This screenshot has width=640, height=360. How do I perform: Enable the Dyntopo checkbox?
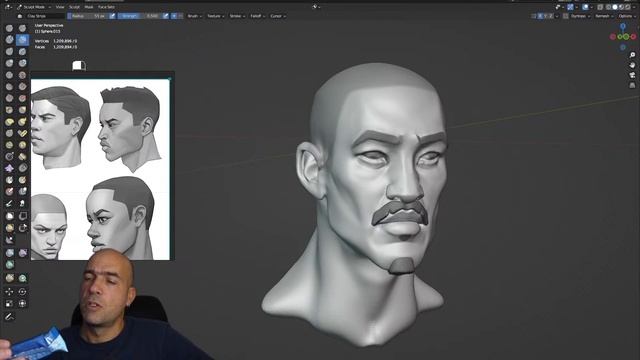coord(566,16)
